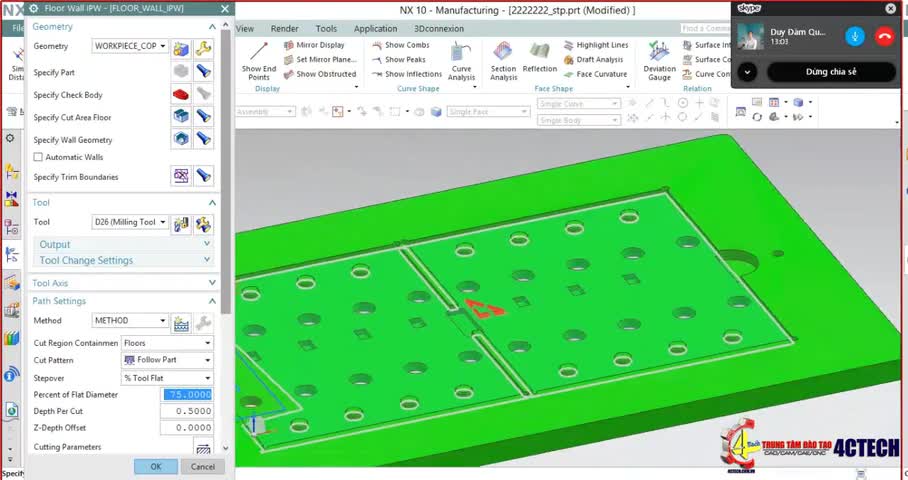
Task: Expand Skype call options chevron
Action: point(747,72)
